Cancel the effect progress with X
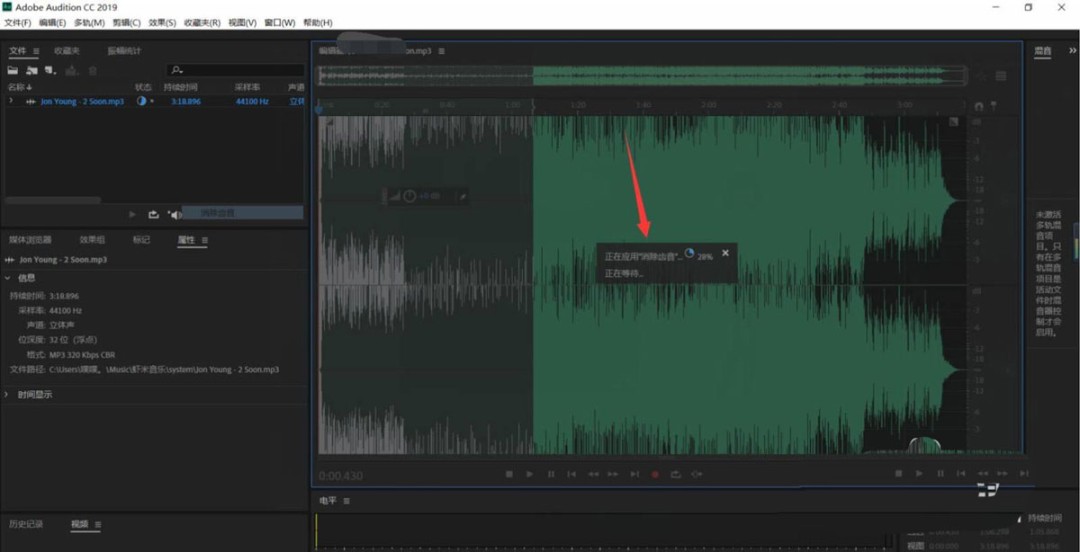 coord(725,253)
